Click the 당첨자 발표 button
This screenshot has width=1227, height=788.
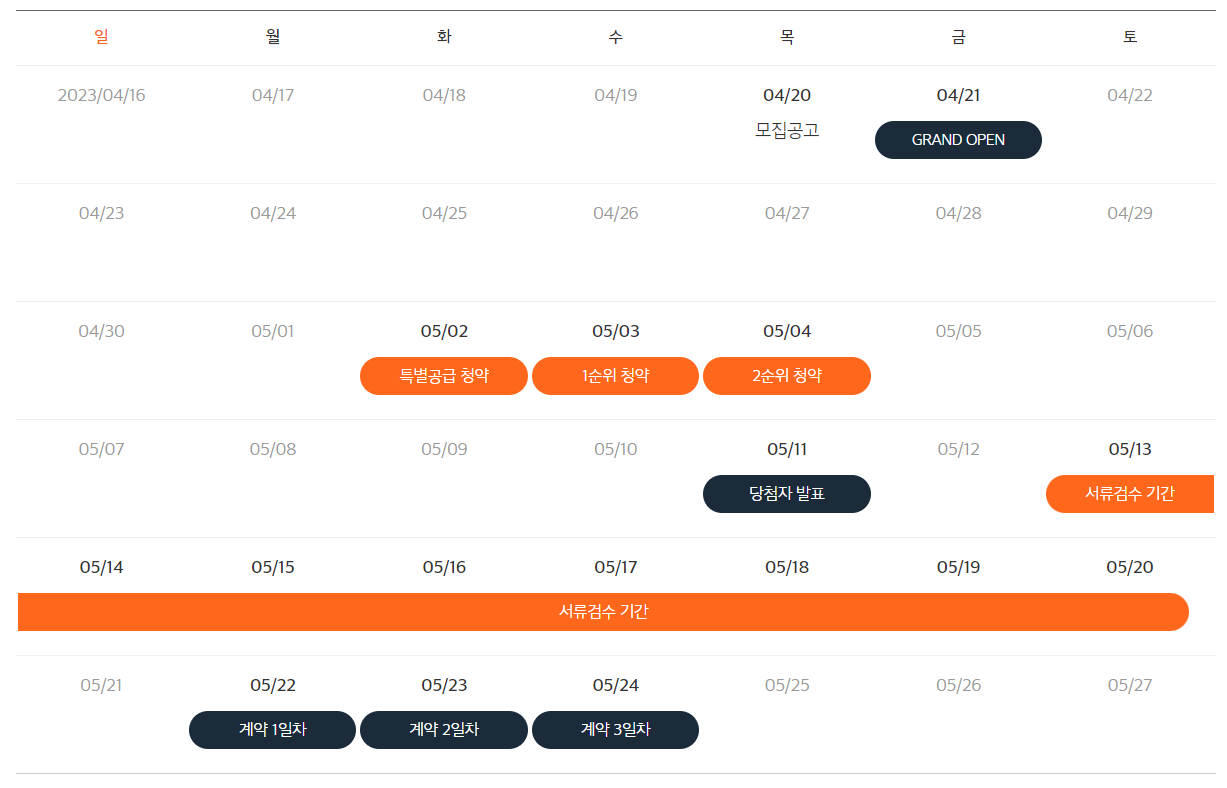coord(786,494)
